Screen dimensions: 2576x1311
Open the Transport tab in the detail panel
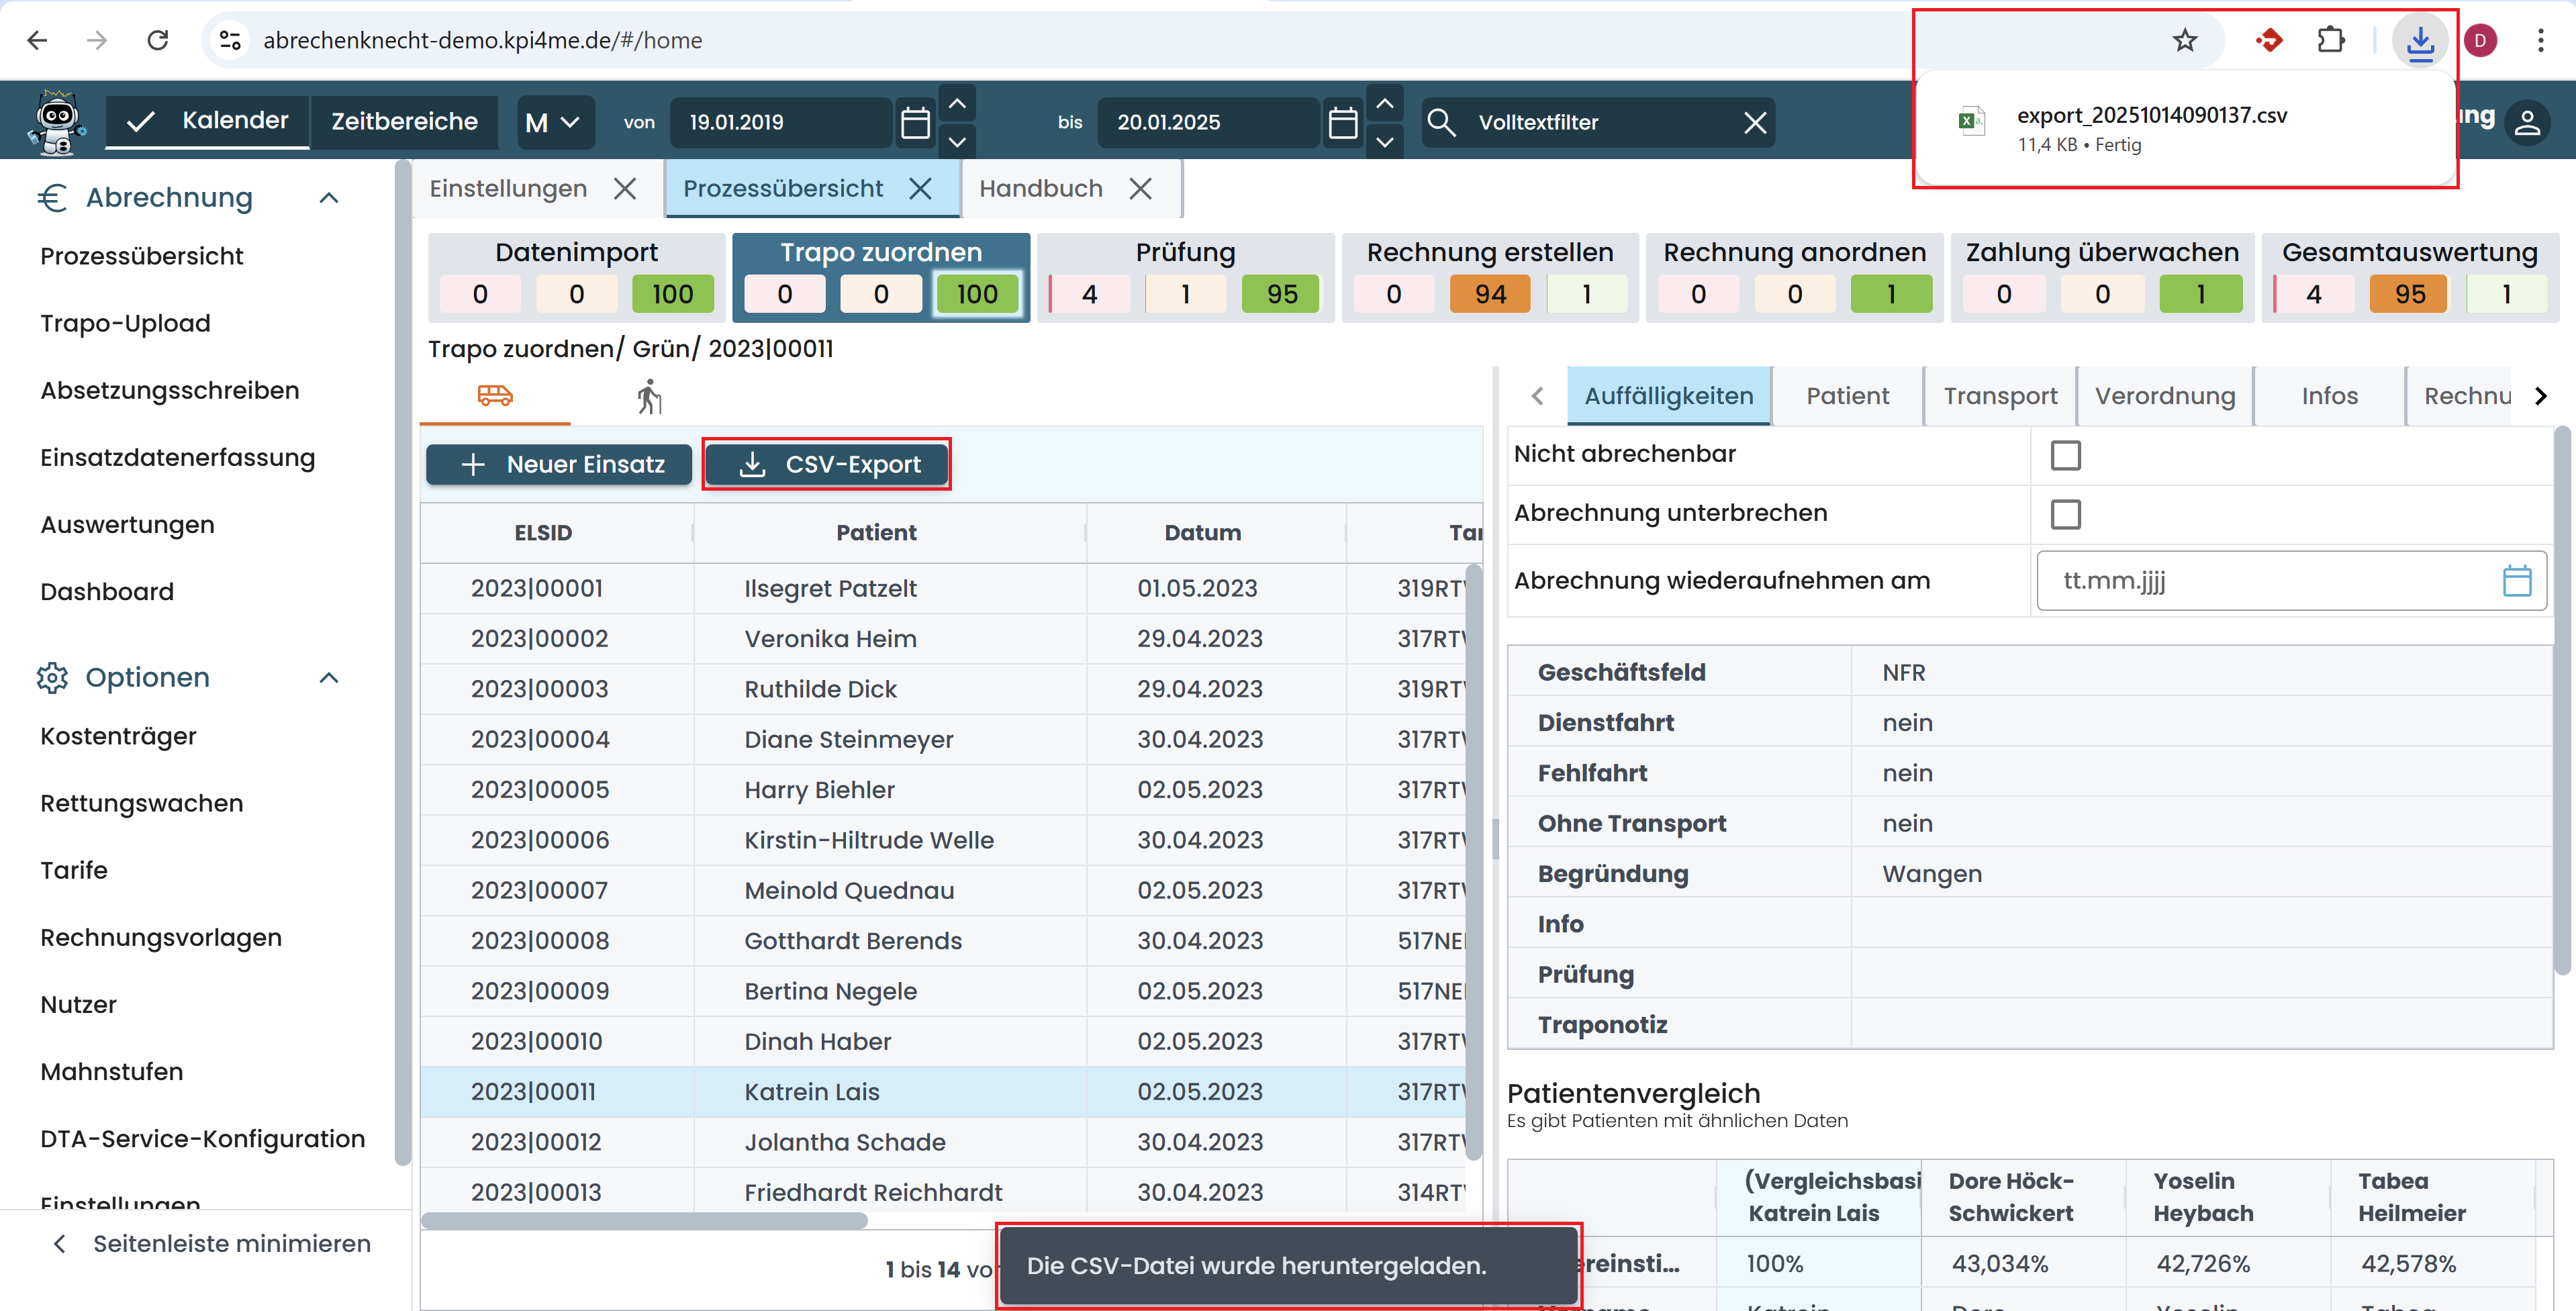pos(2000,395)
